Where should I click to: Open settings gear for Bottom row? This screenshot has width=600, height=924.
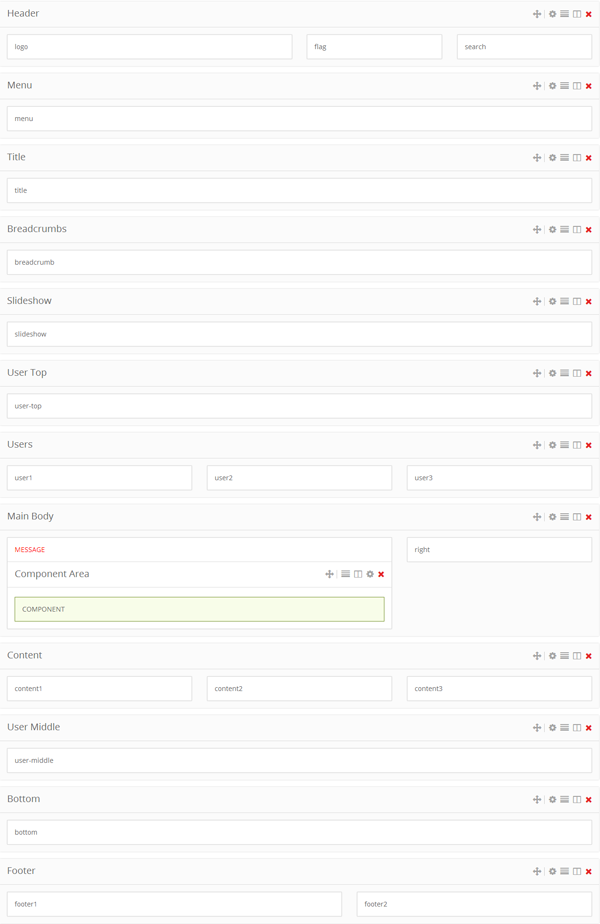[x=552, y=800]
